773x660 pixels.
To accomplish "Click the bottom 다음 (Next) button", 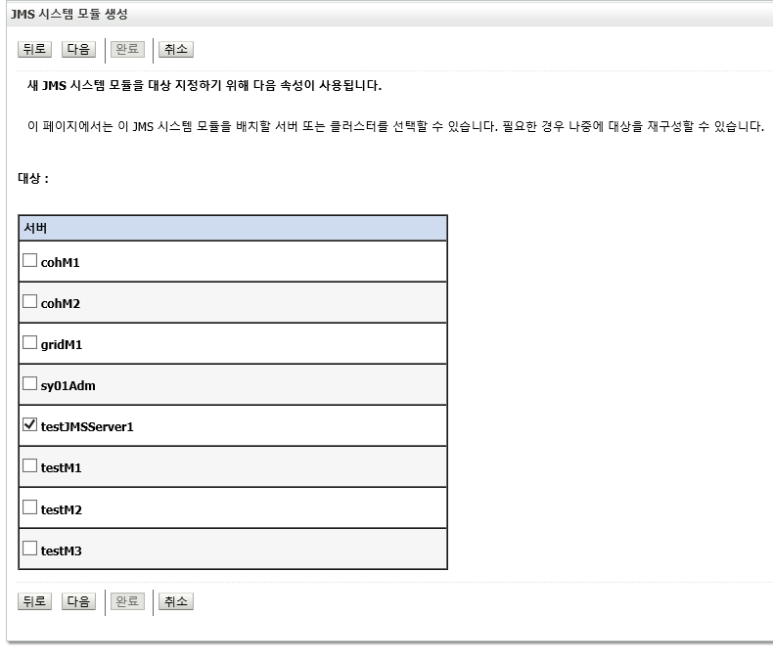I will 78,601.
